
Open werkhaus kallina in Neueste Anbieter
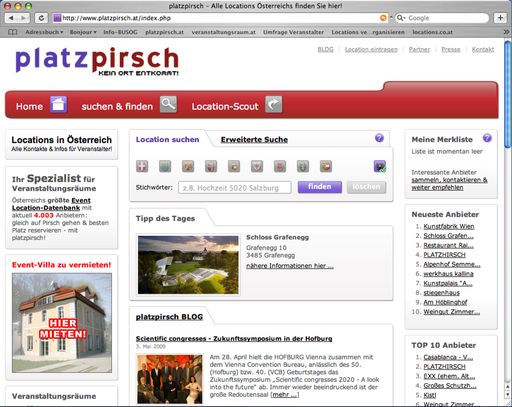coord(448,274)
